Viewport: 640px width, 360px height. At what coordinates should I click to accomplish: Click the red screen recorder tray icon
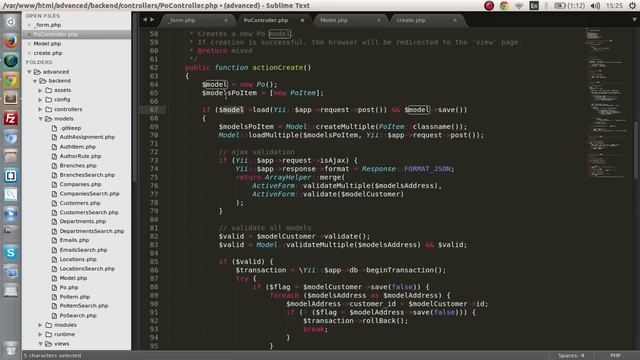click(x=489, y=6)
